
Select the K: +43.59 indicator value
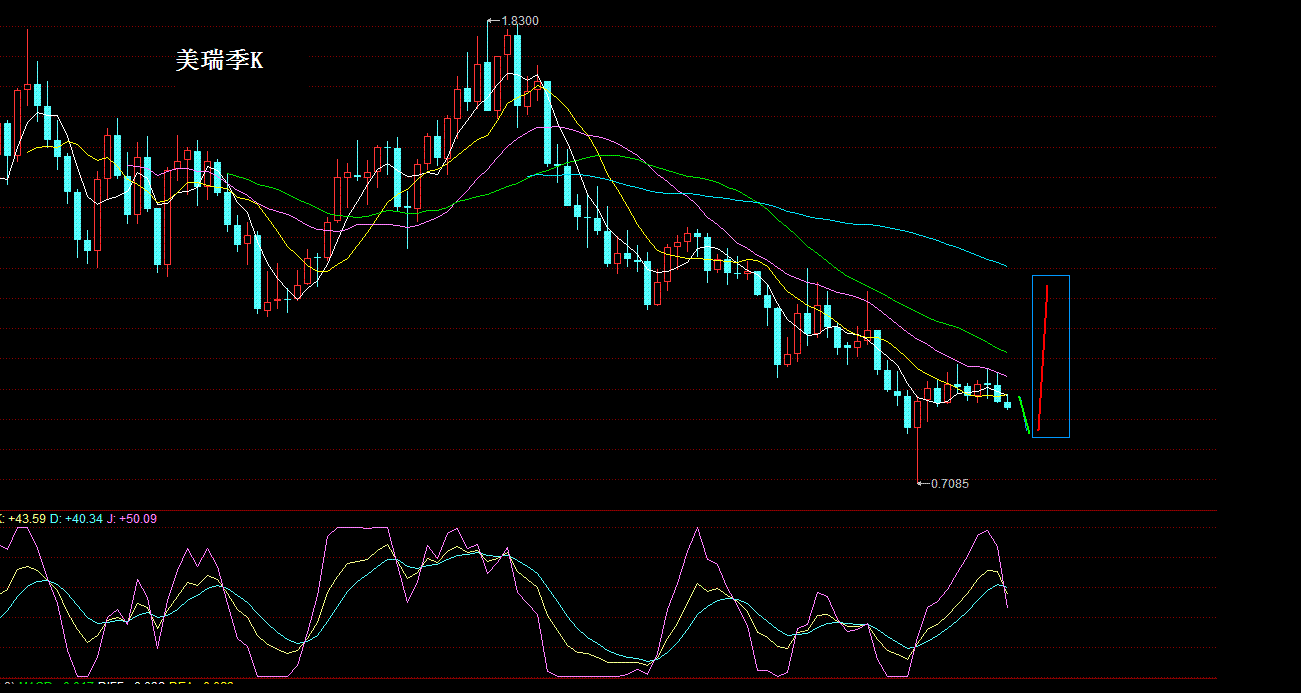[x=22, y=518]
